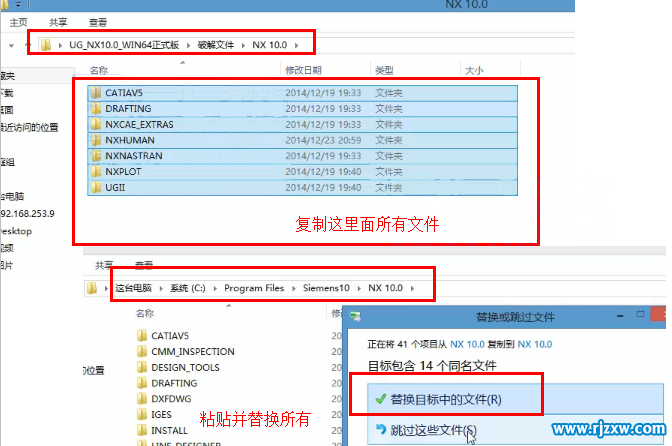
Task: Select the CMM_INSPECTION folder
Action: pos(186,351)
